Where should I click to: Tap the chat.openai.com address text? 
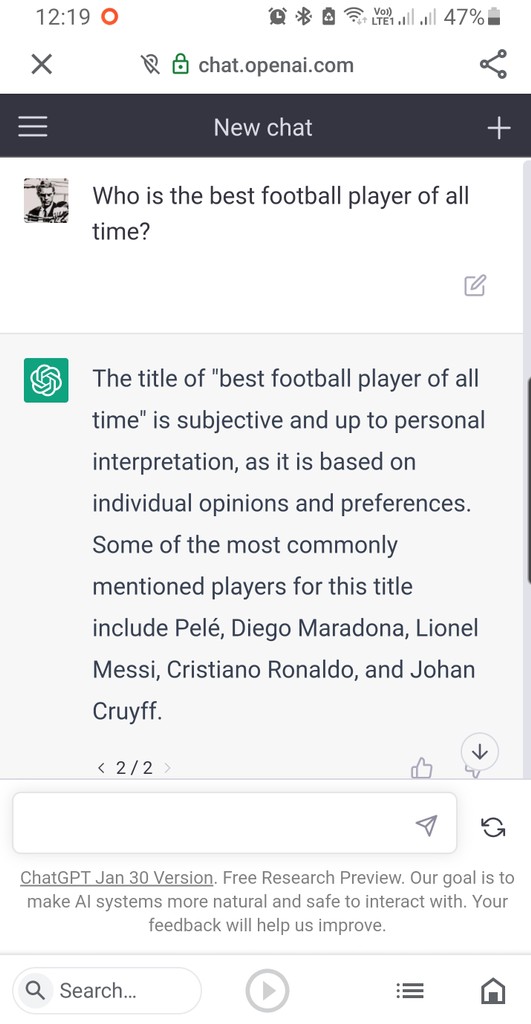[x=276, y=65]
